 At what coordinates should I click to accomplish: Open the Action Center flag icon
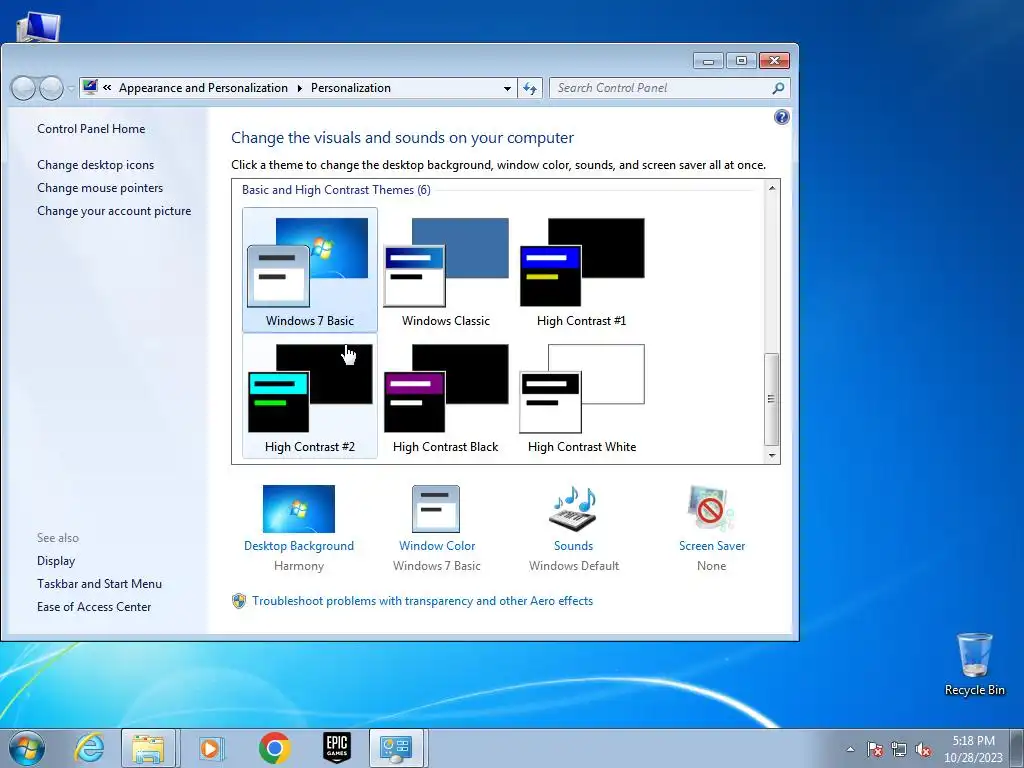pyautogui.click(x=874, y=750)
